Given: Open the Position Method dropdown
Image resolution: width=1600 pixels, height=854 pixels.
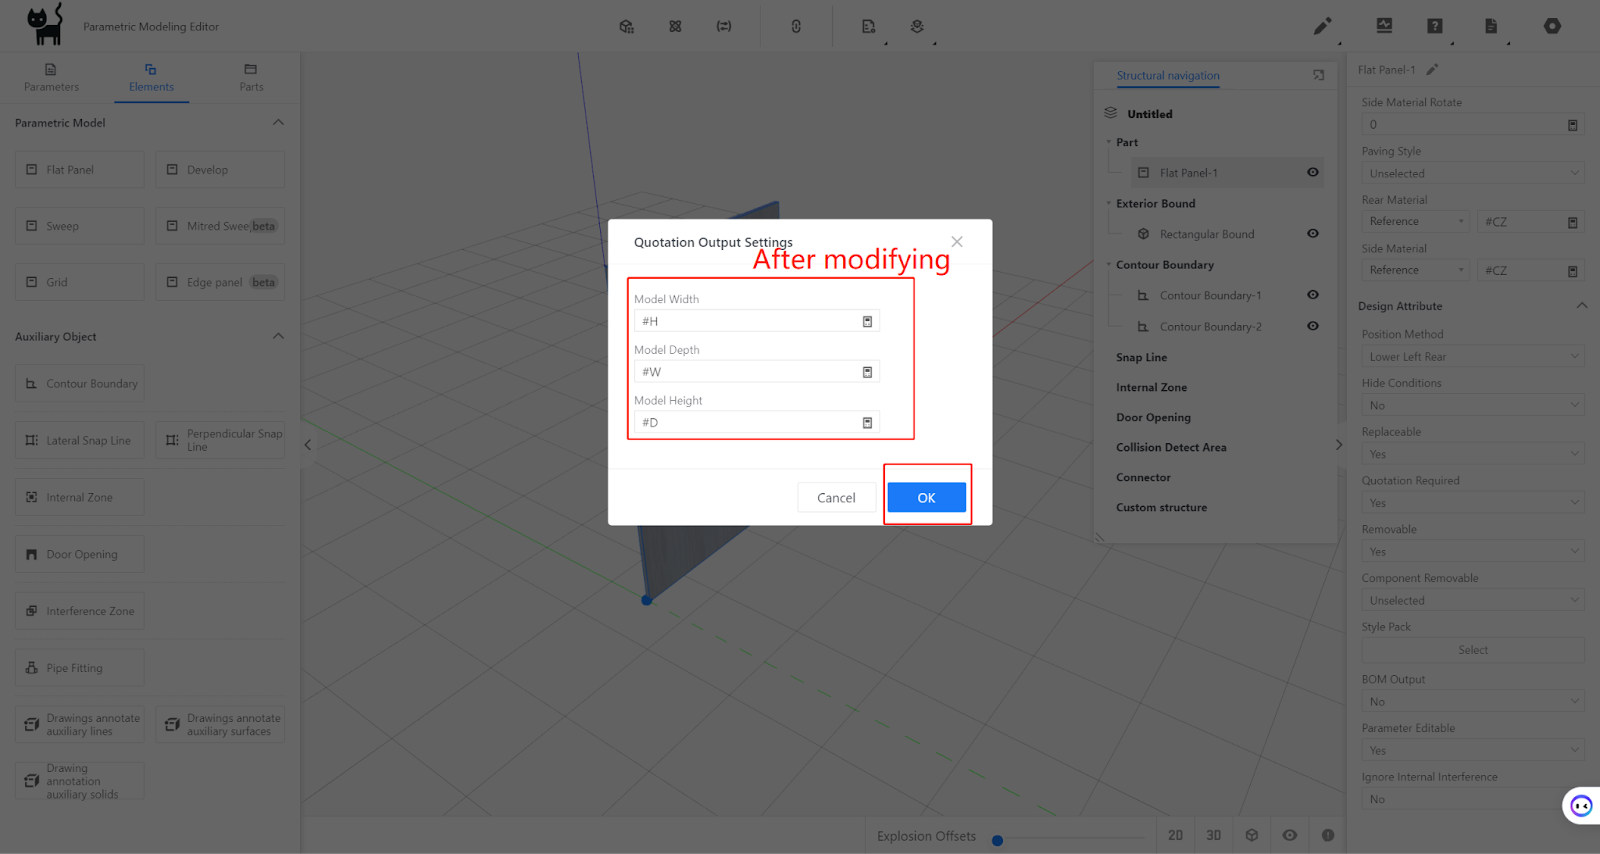Looking at the screenshot, I should pyautogui.click(x=1472, y=357).
